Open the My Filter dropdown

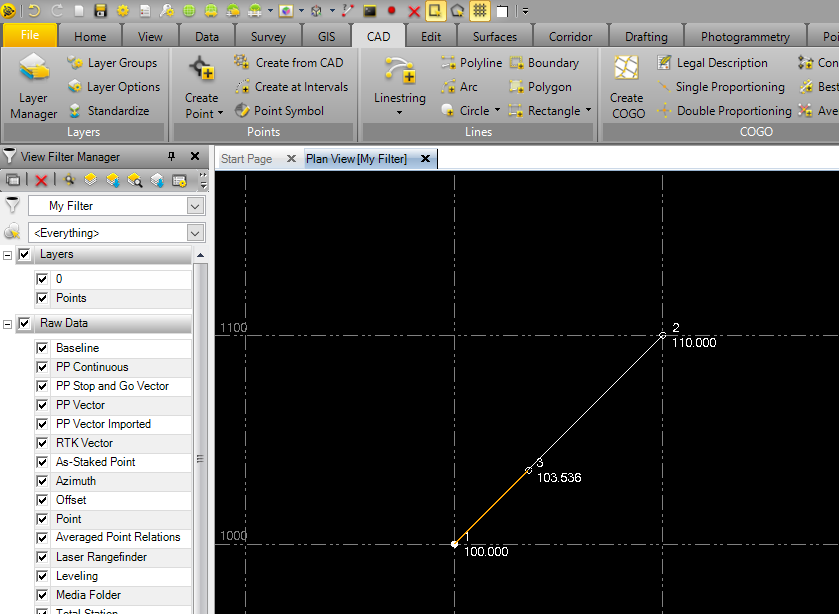pyautogui.click(x=195, y=206)
